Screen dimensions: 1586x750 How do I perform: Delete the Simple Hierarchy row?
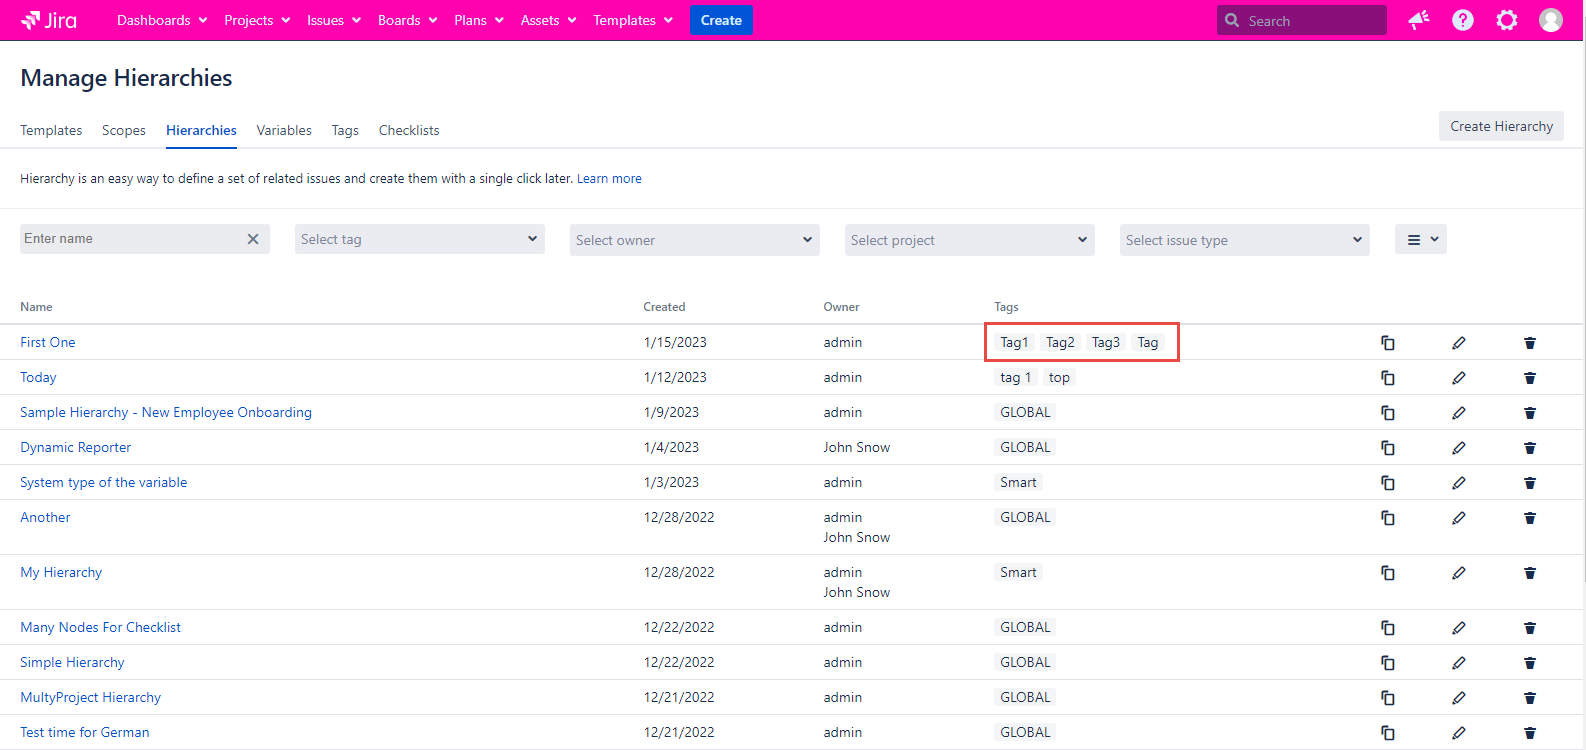[1530, 663]
